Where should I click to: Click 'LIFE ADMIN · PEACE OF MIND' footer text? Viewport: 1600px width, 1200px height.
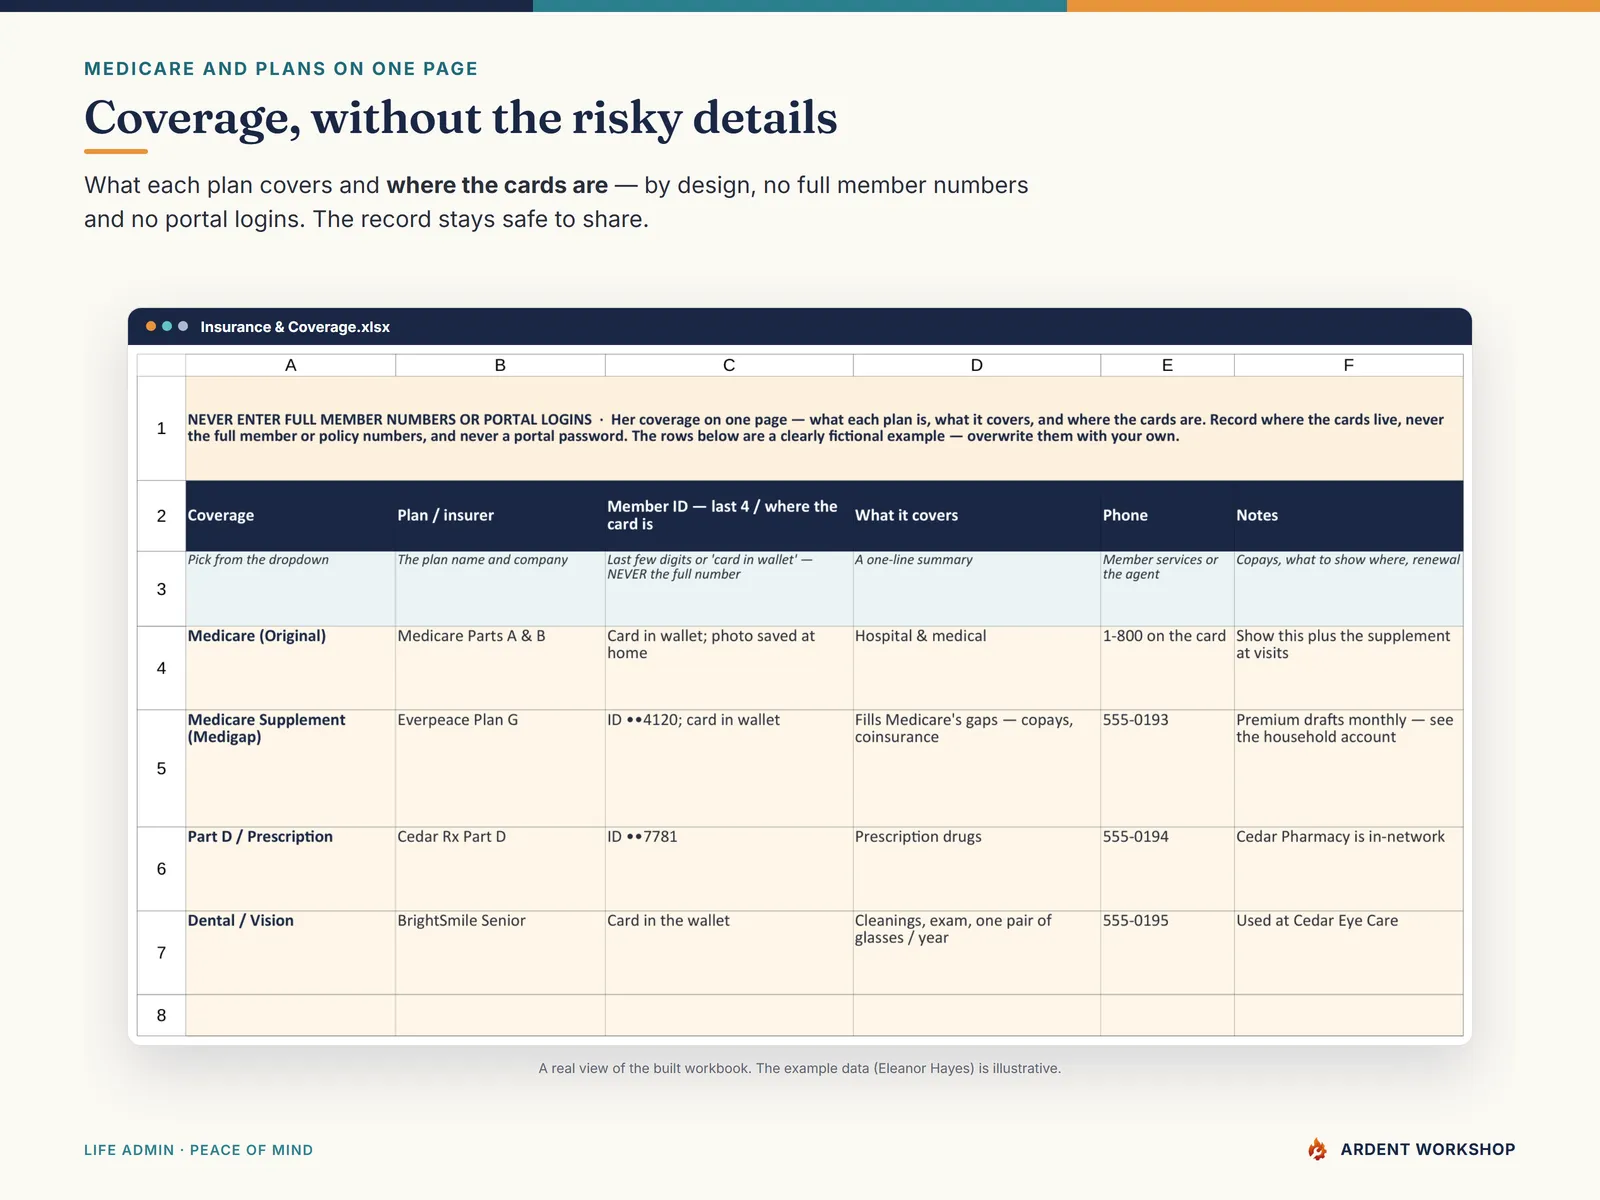point(198,1150)
